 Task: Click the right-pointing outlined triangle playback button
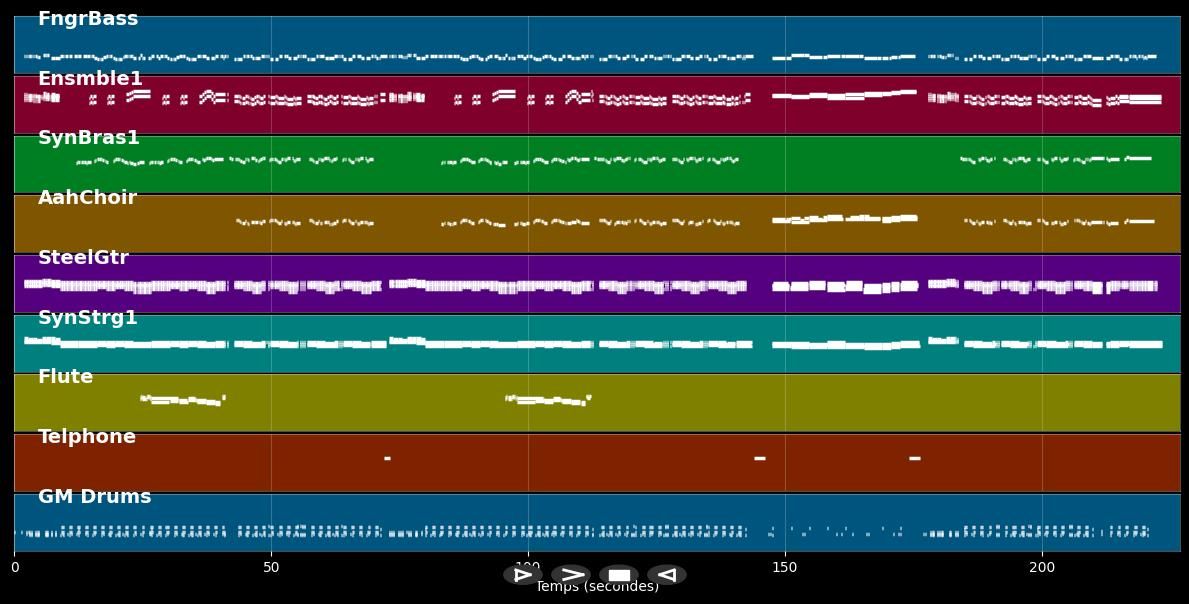pos(522,575)
